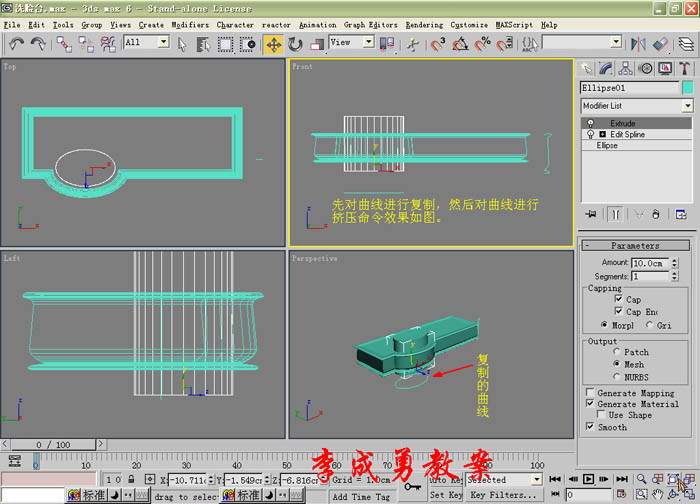Toggle the Angle Snap icon

click(x=460, y=44)
